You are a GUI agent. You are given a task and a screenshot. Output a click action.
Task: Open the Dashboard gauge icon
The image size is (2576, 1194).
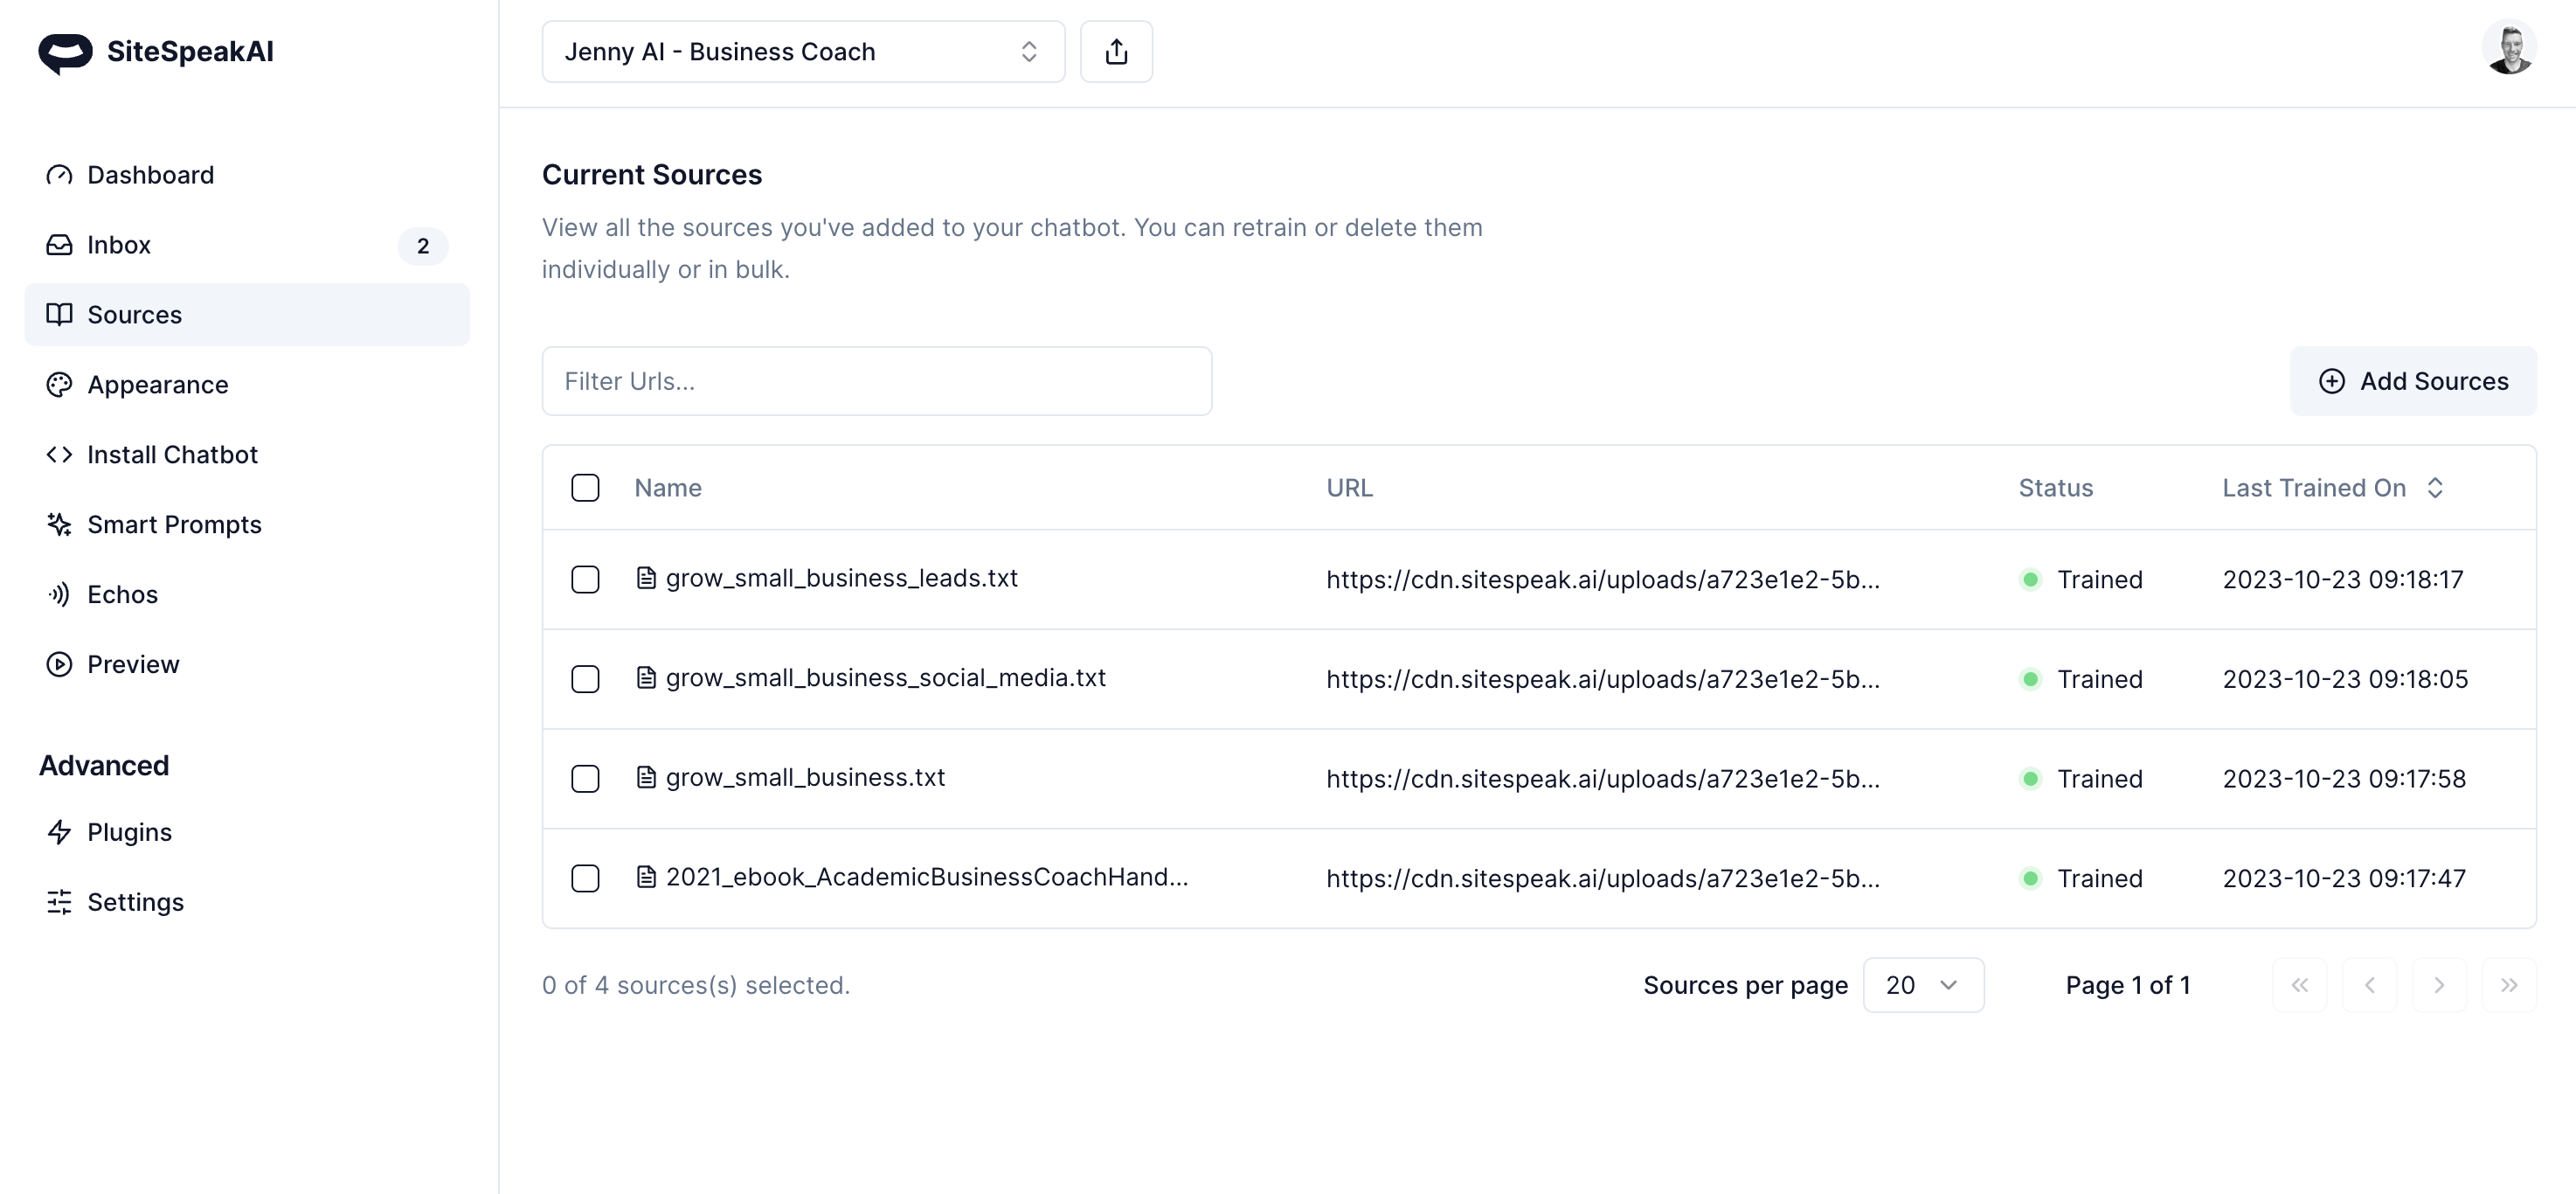point(59,175)
